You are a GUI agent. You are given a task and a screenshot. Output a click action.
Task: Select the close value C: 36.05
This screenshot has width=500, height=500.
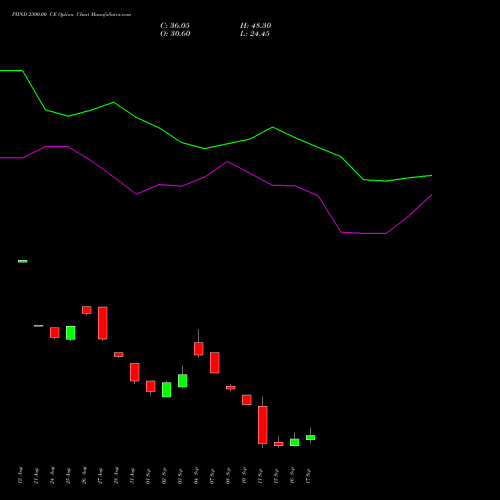point(175,26)
